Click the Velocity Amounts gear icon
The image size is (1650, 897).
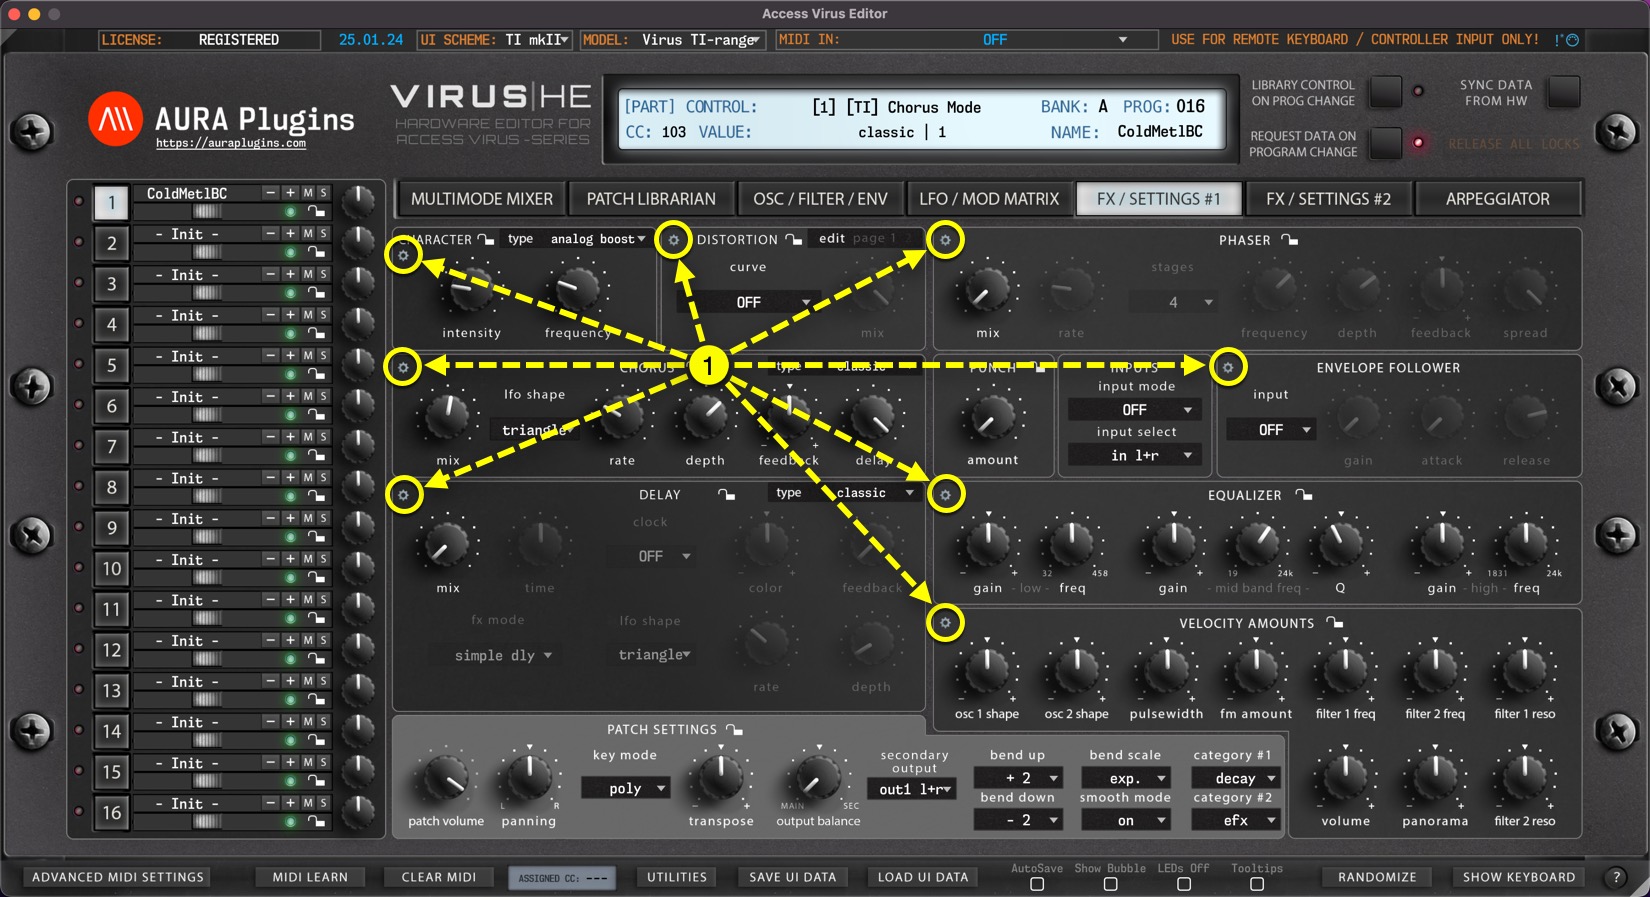click(945, 623)
